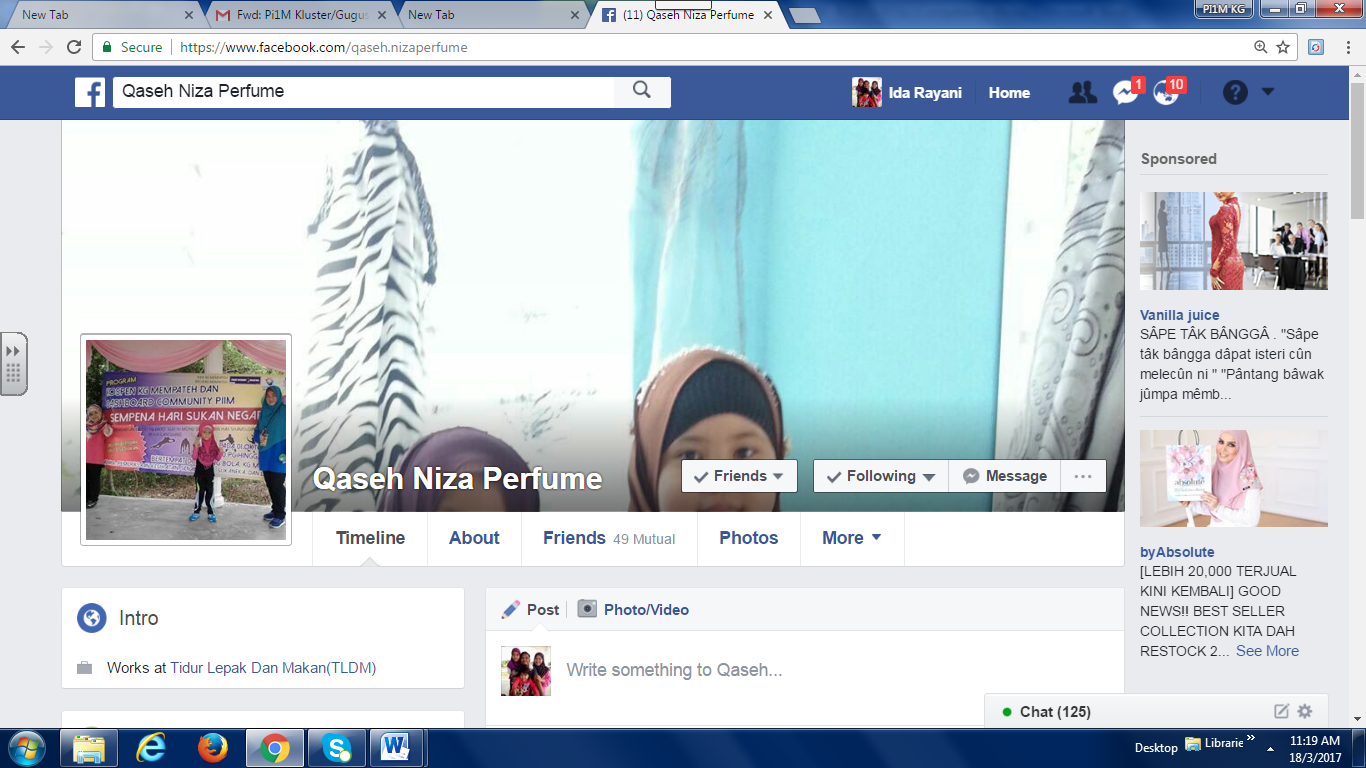This screenshot has height=768, width=1366.
Task: Open the notifications globe icon
Action: tap(1165, 92)
